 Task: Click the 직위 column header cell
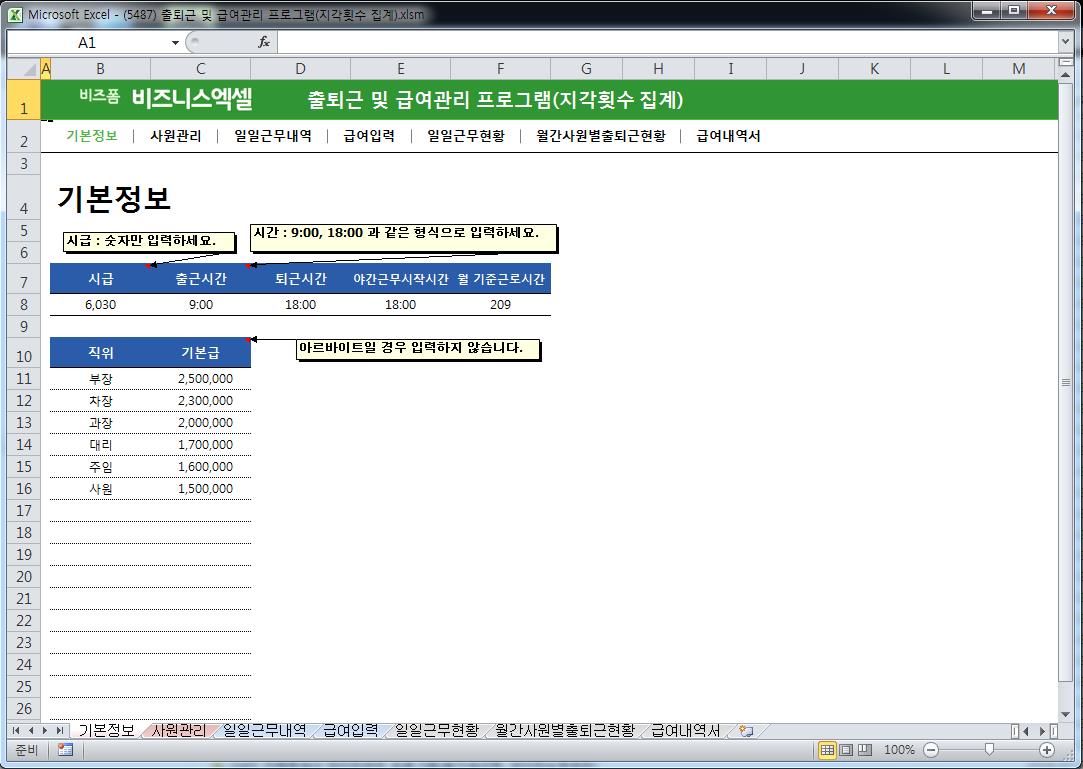(x=100, y=352)
